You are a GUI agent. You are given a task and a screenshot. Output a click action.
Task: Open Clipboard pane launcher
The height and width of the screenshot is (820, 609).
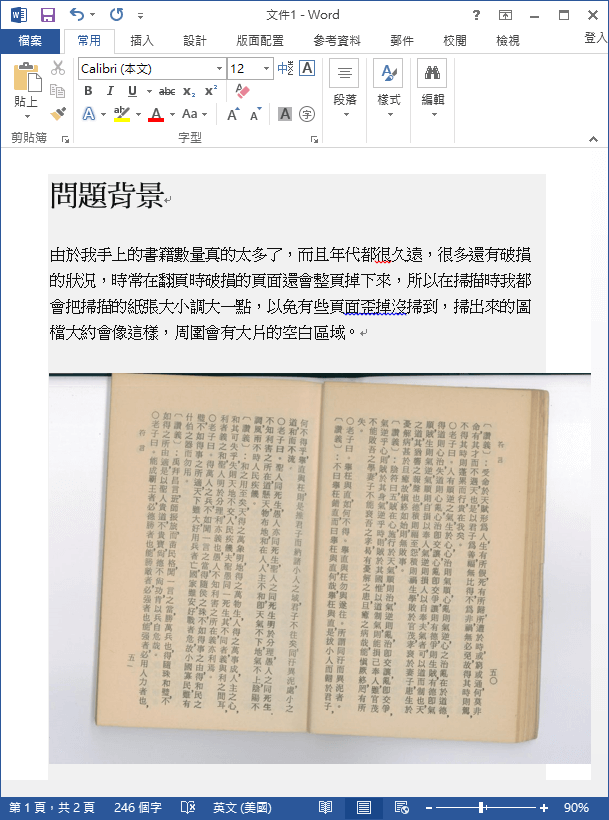coord(65,139)
